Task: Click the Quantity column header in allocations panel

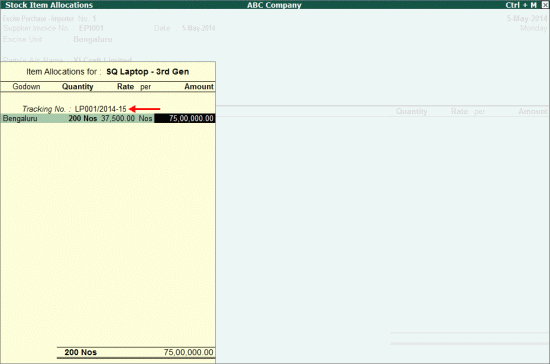Action: (78, 87)
